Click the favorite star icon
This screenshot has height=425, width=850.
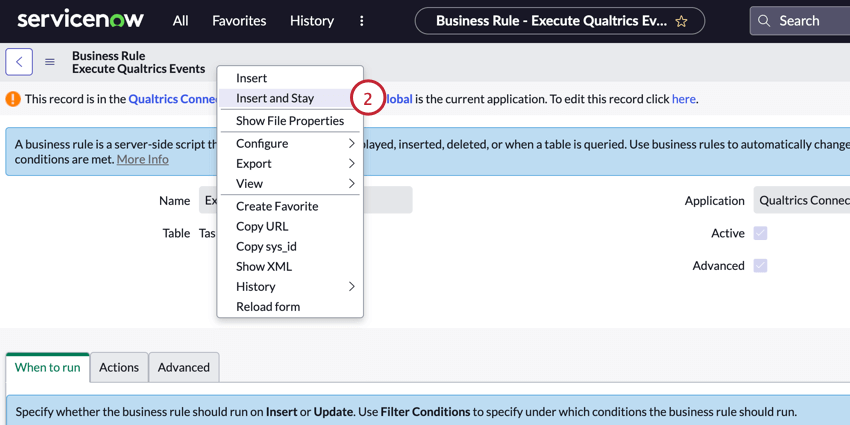pos(682,21)
